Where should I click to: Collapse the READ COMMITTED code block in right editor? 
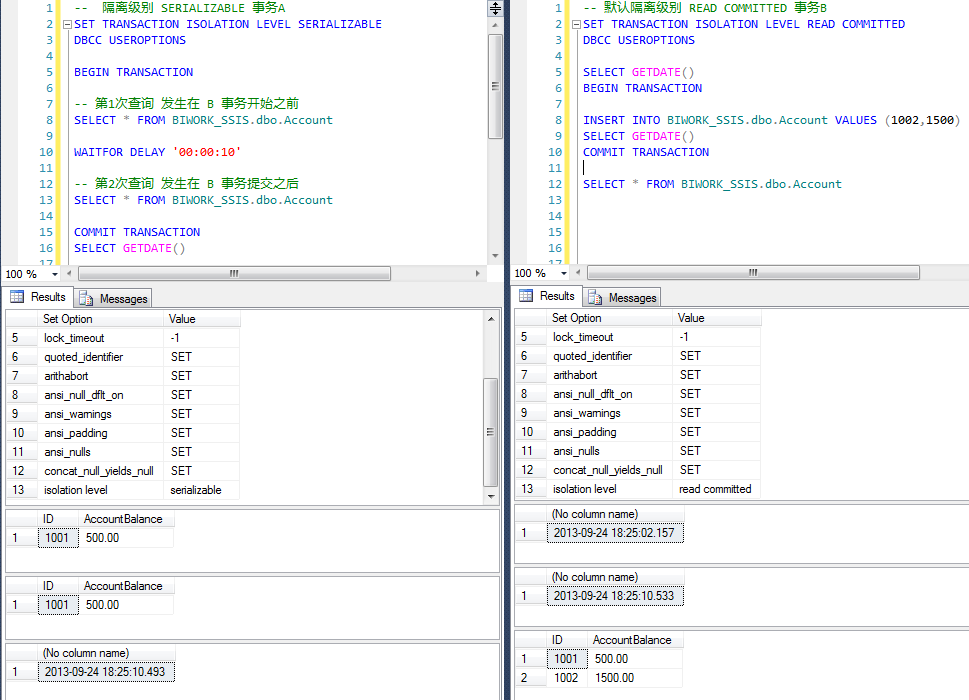click(x=575, y=24)
